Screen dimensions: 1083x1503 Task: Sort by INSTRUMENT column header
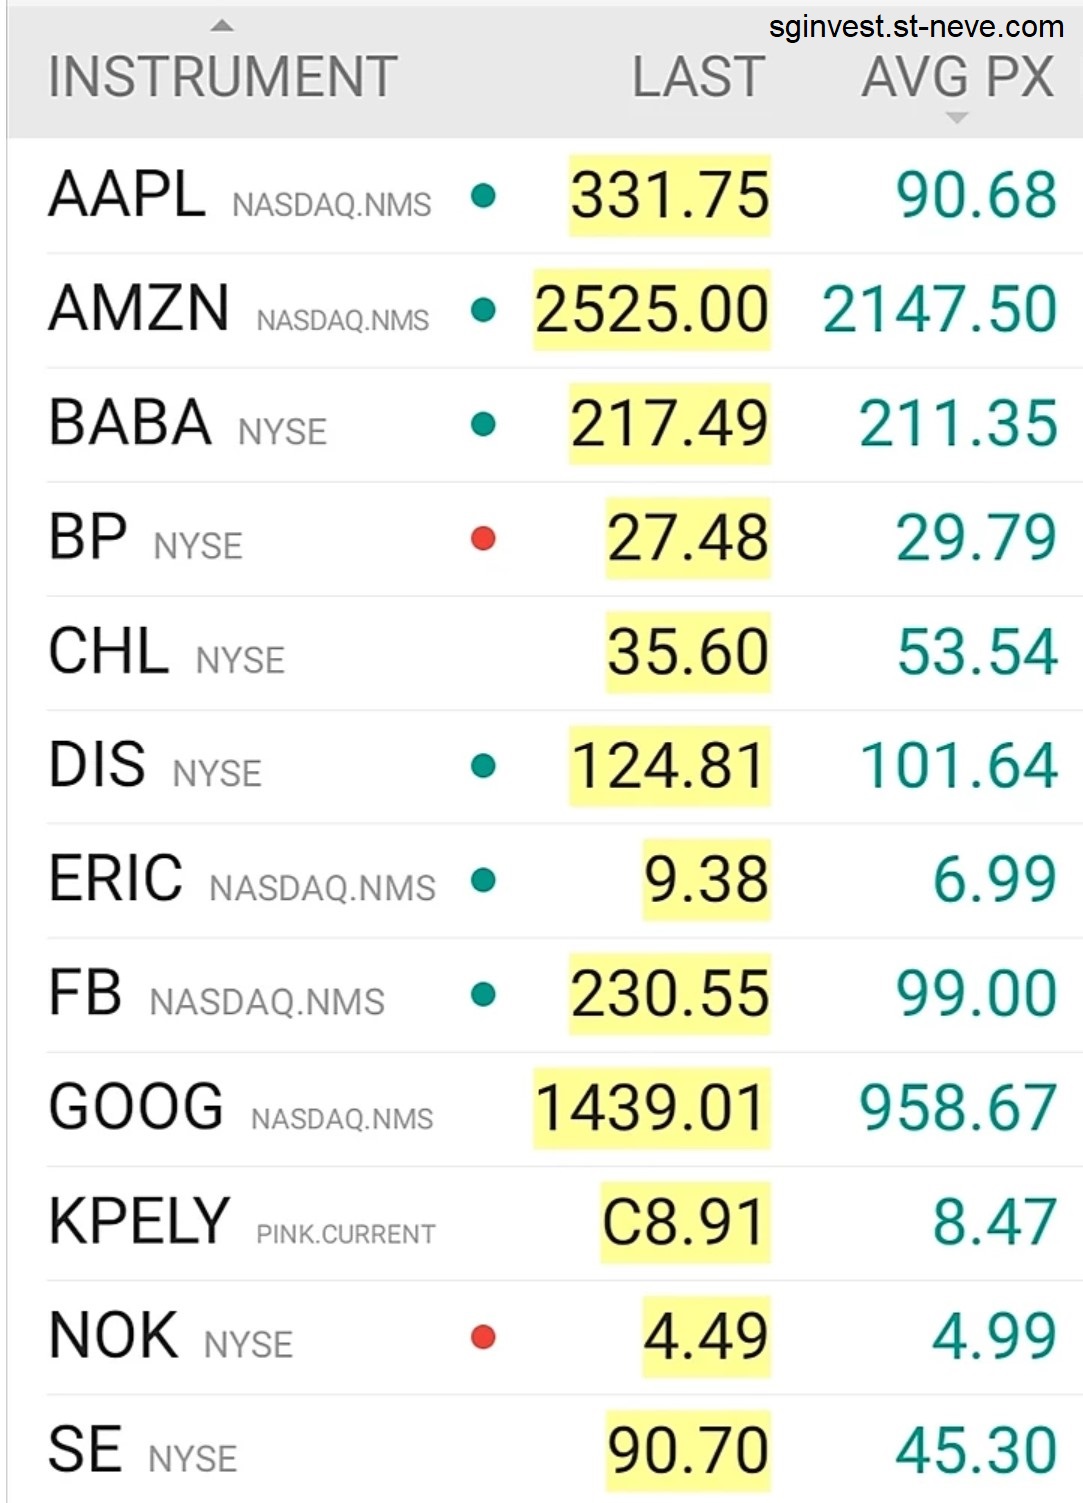click(x=223, y=77)
